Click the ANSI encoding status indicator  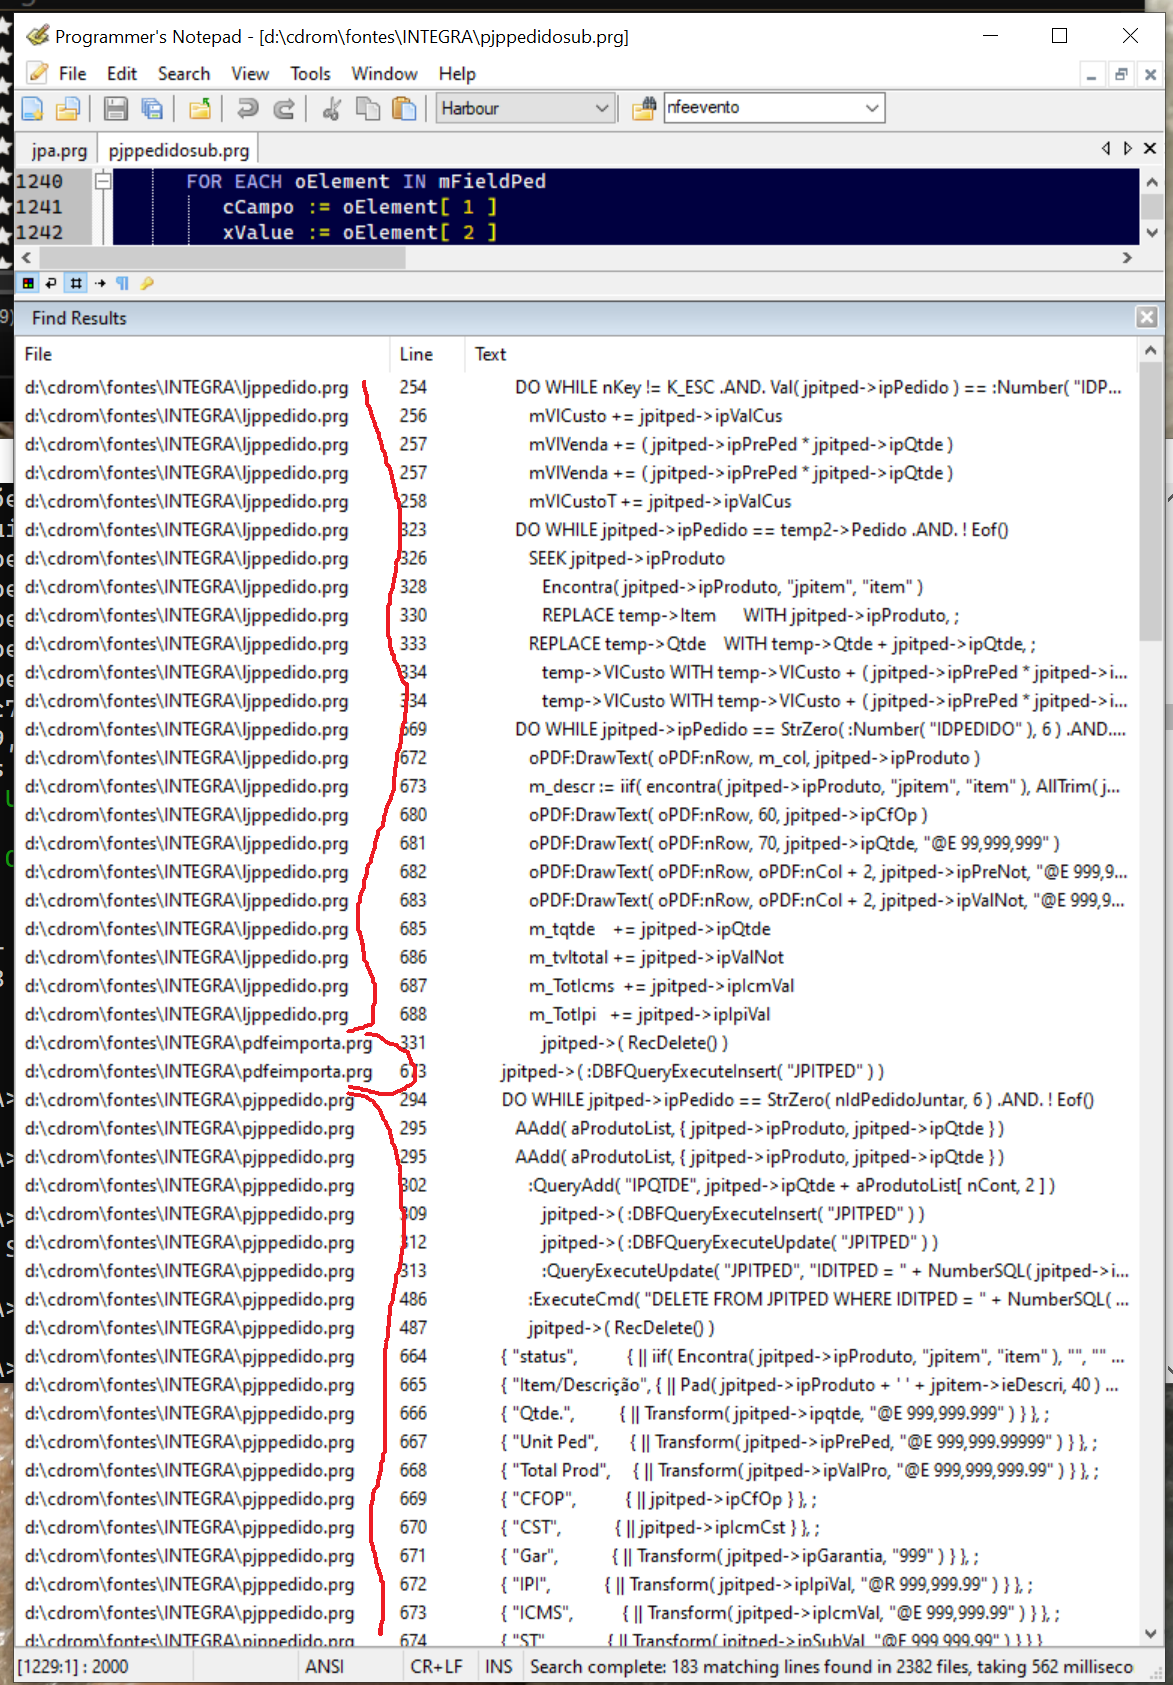[x=325, y=1666]
